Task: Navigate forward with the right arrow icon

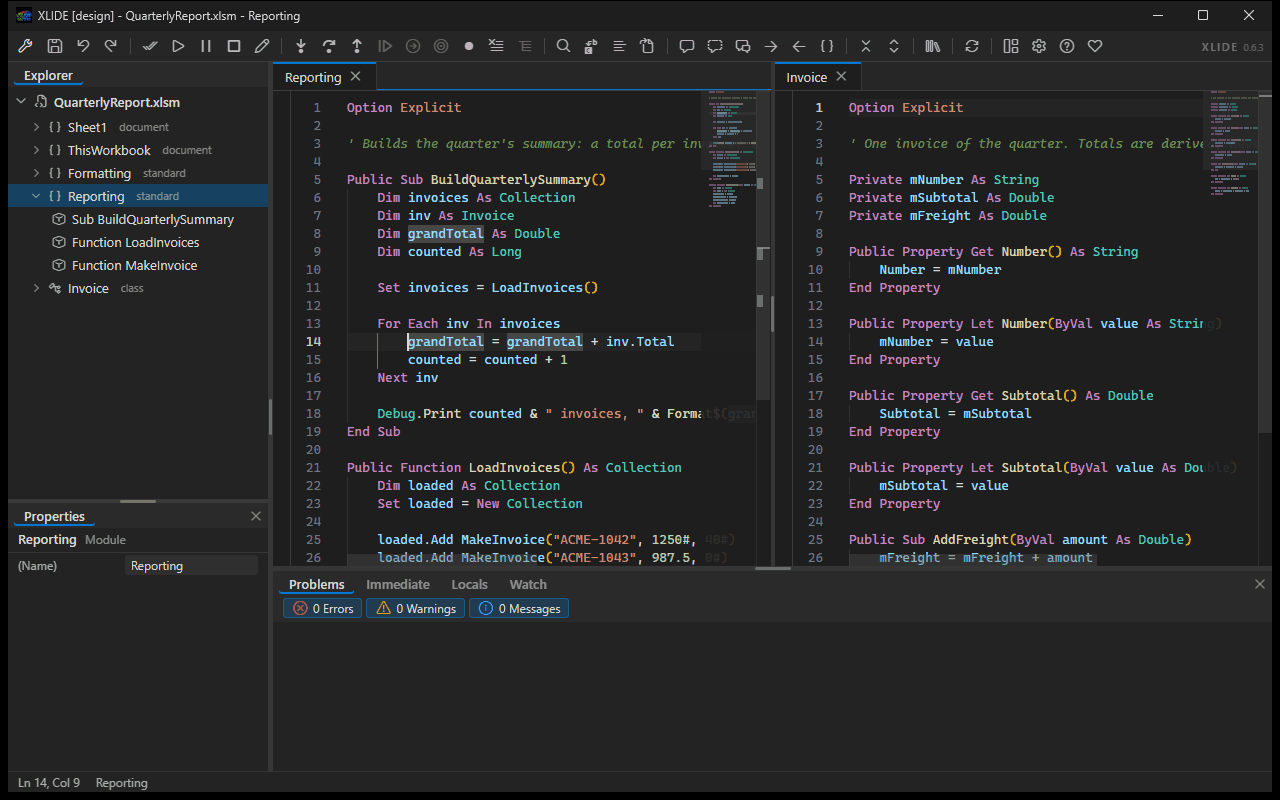Action: (x=771, y=46)
